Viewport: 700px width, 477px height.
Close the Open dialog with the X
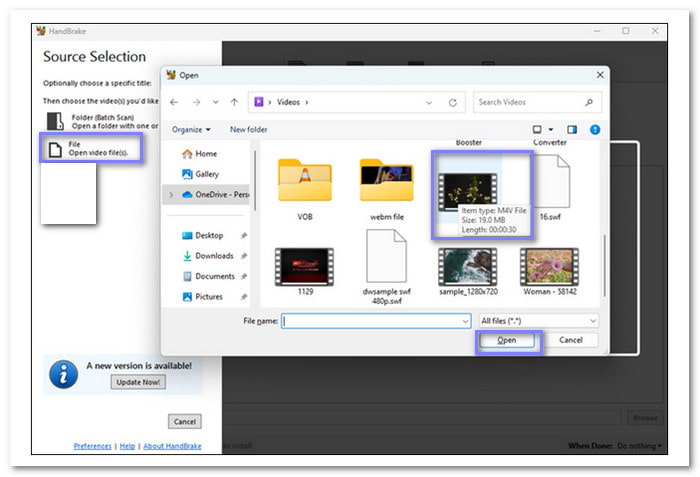(600, 75)
